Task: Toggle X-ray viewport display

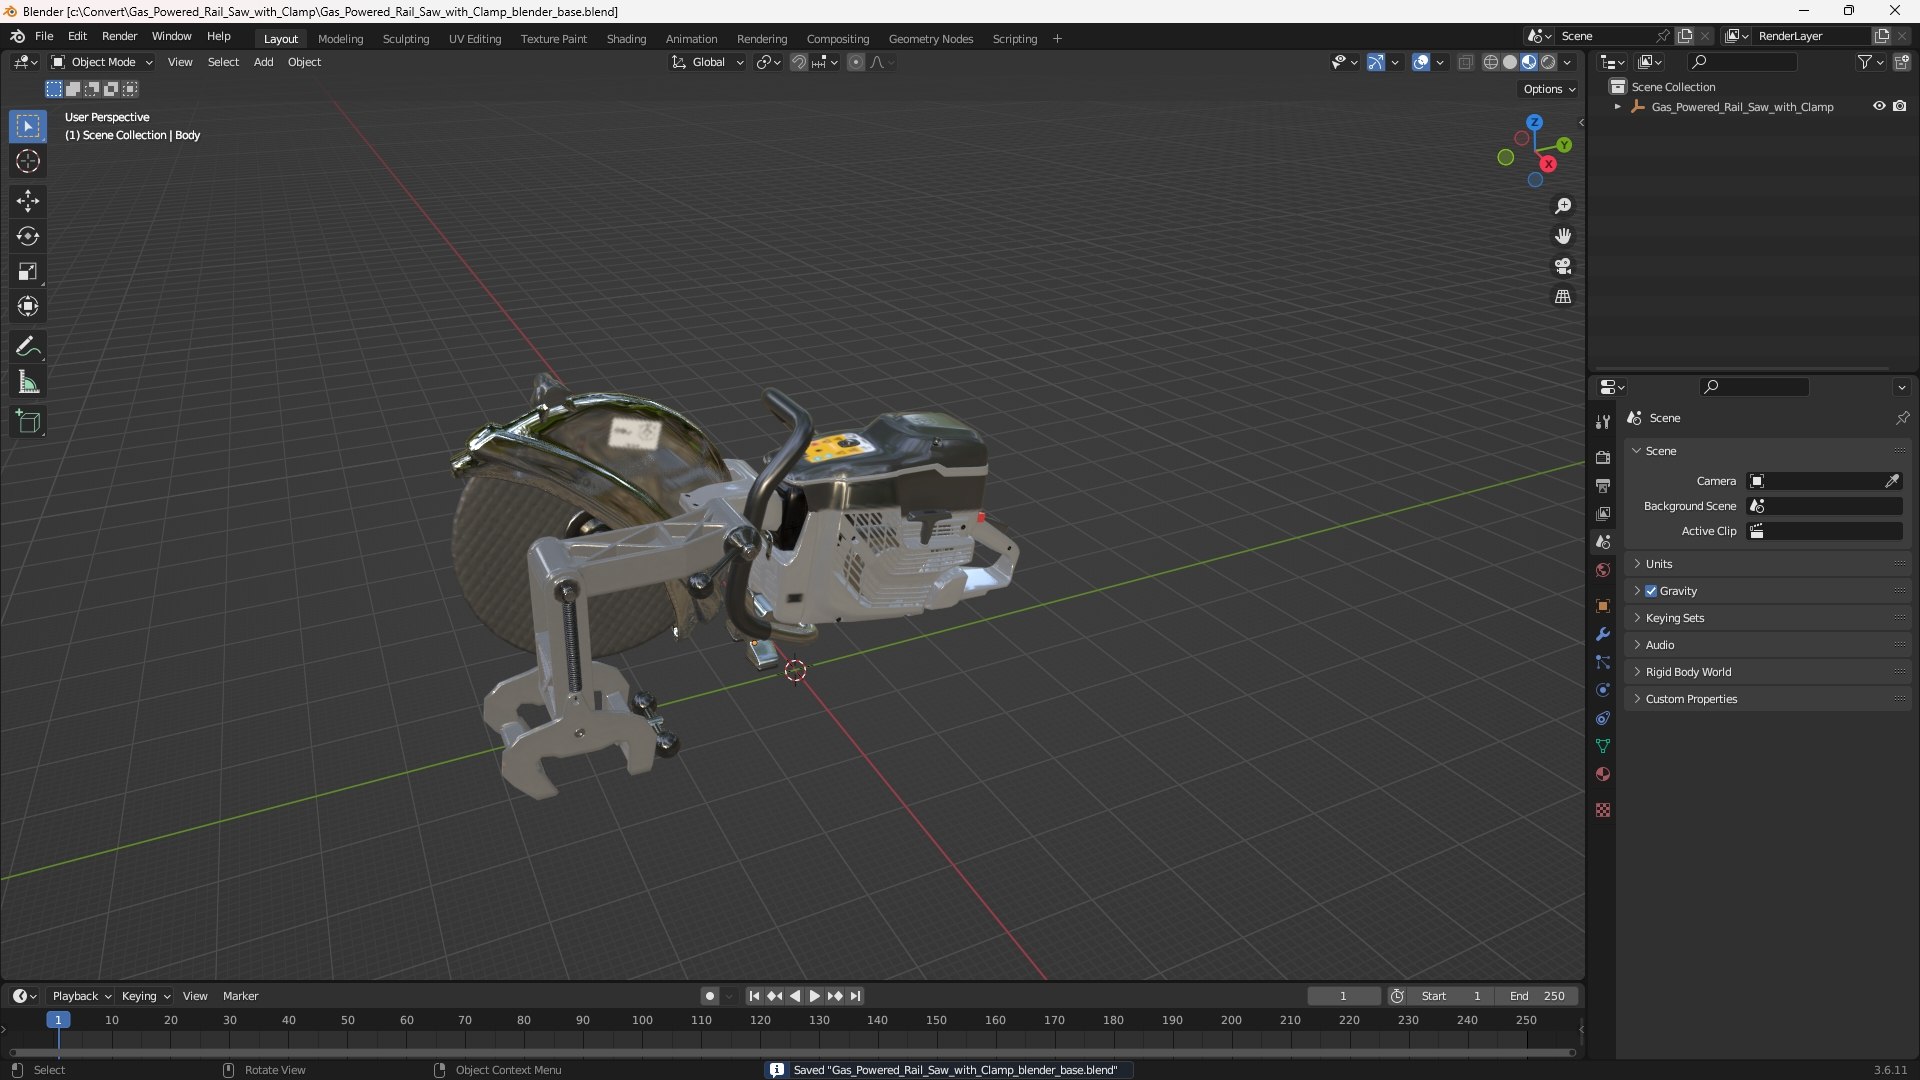Action: pyautogui.click(x=1465, y=62)
